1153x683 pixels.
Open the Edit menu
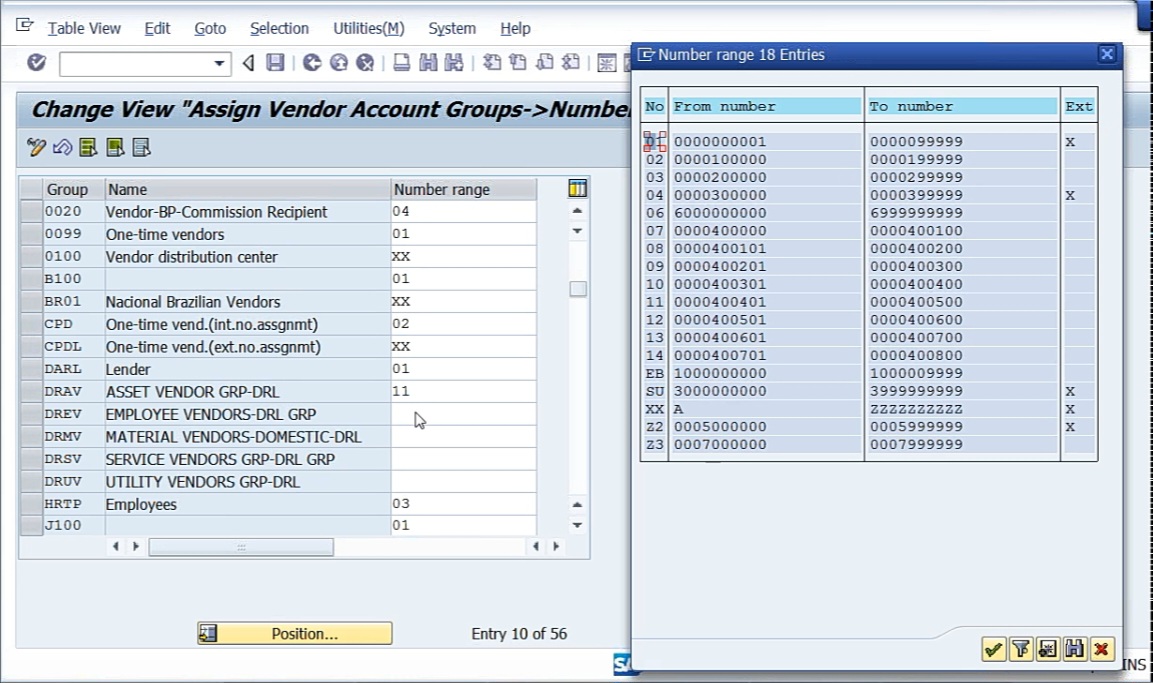(x=157, y=28)
